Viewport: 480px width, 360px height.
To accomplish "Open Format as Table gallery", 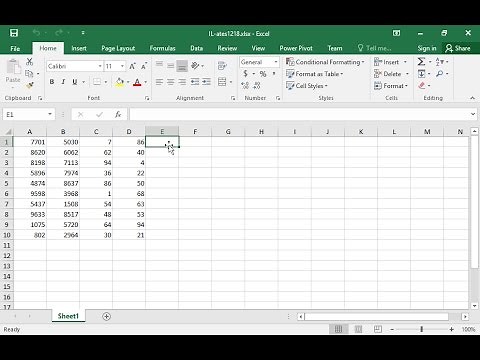I will (x=314, y=74).
